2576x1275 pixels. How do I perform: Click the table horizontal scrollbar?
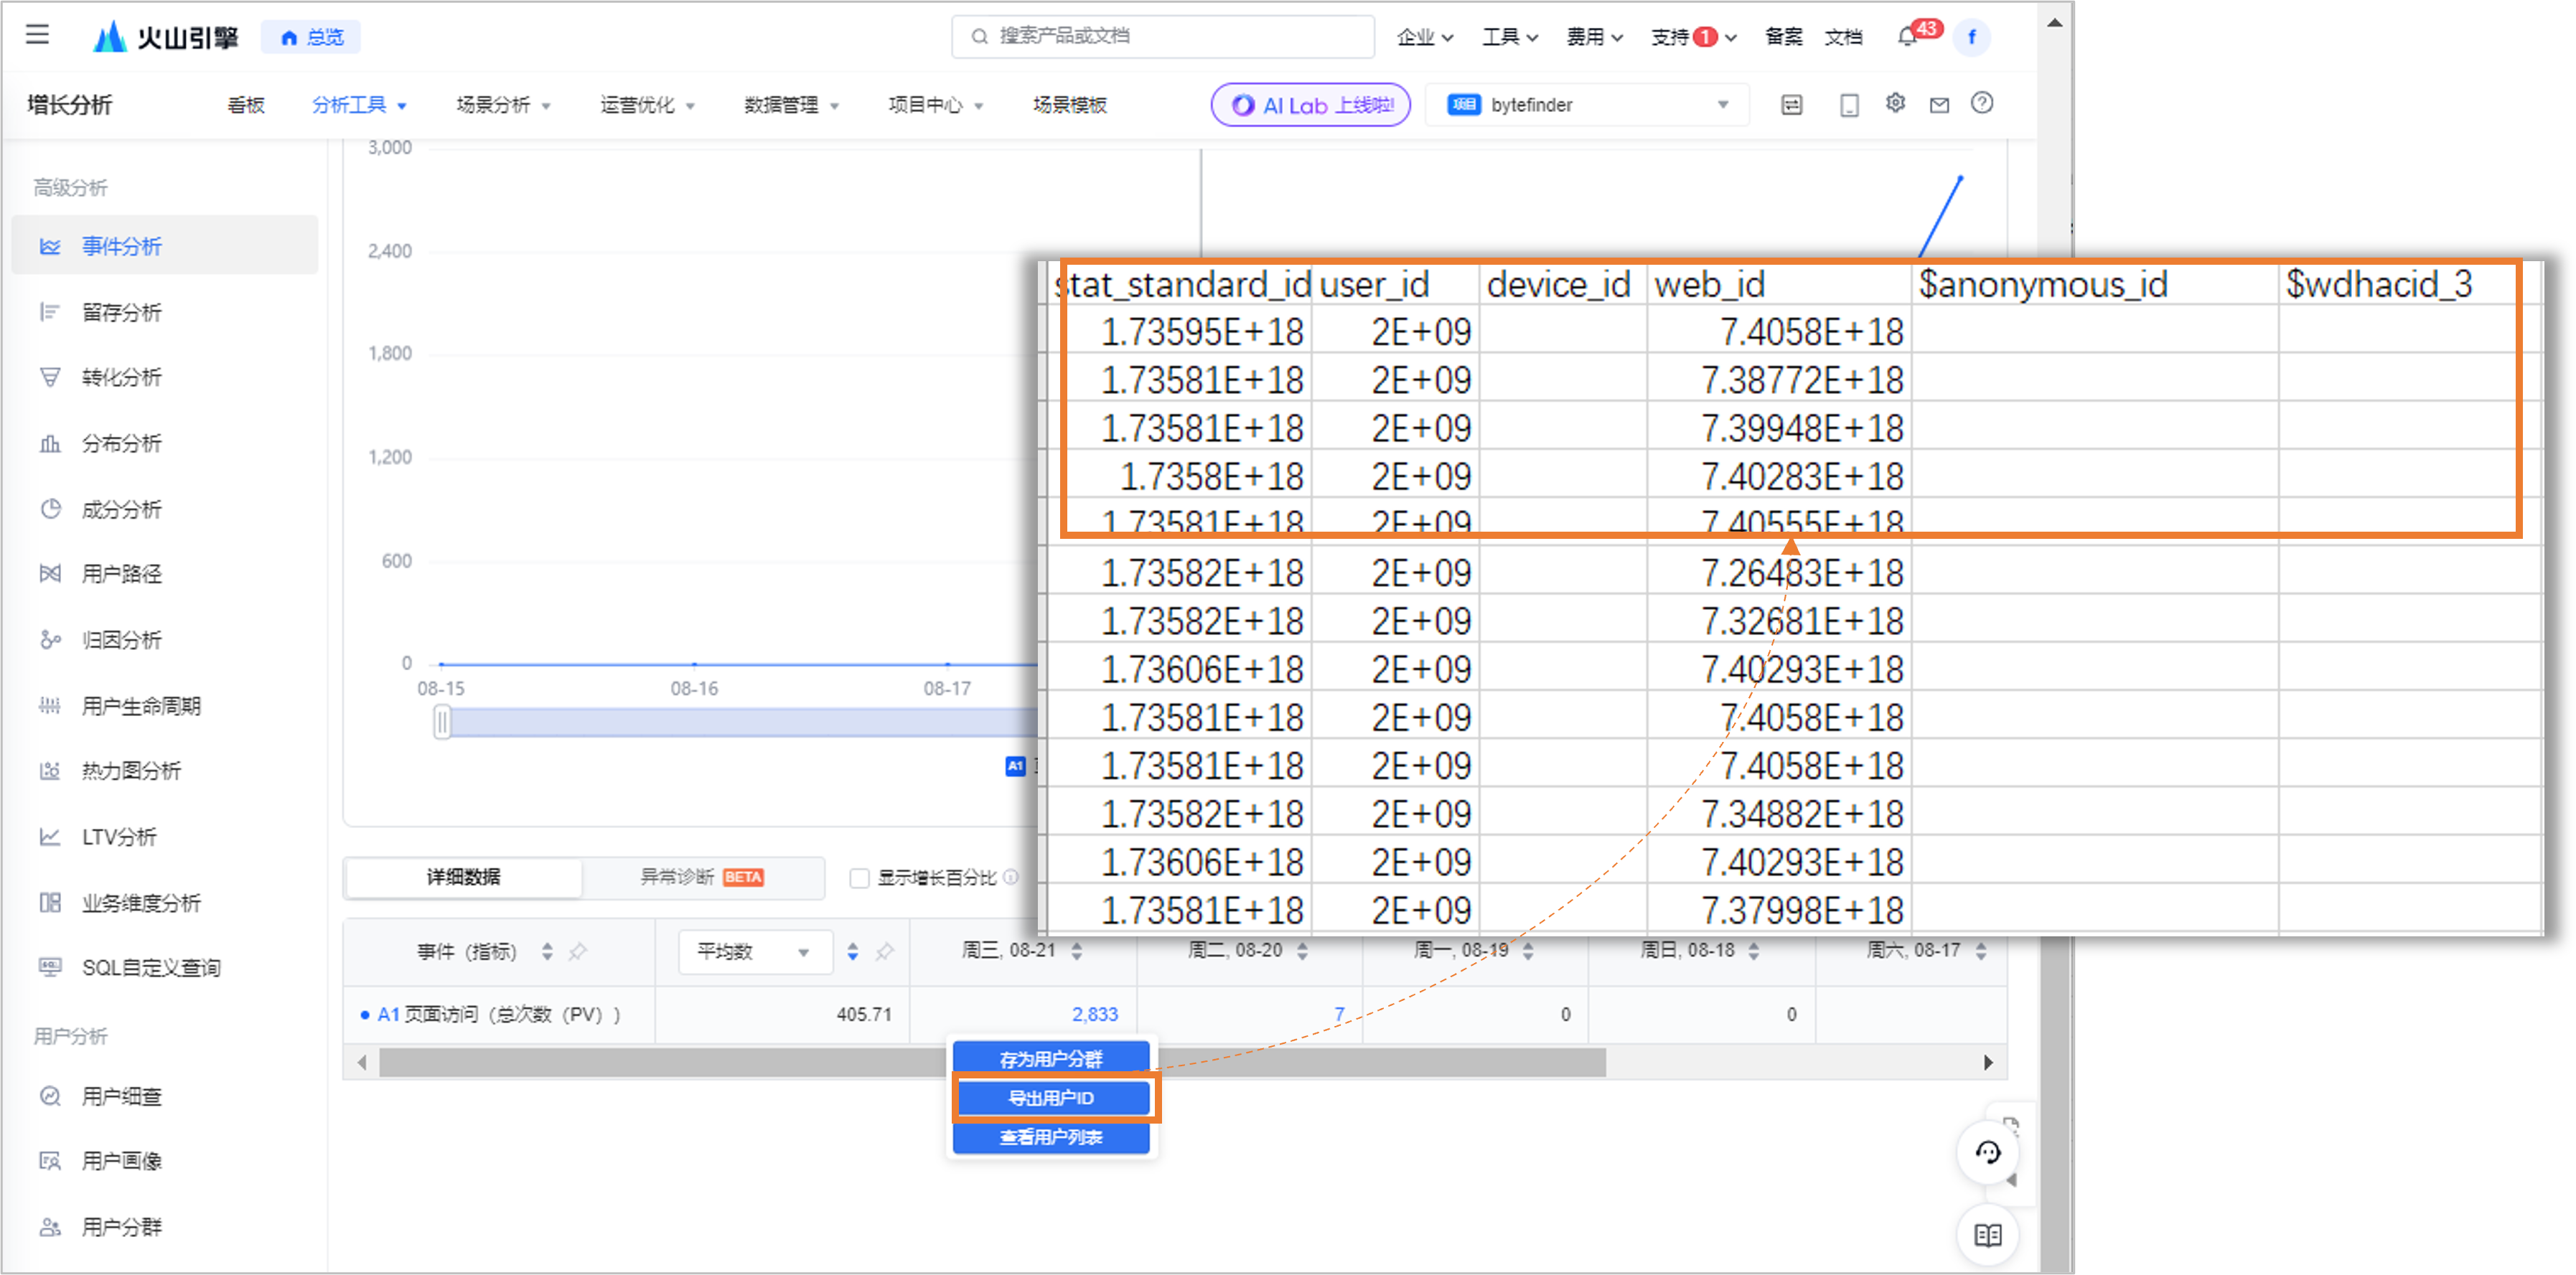pos(992,1063)
